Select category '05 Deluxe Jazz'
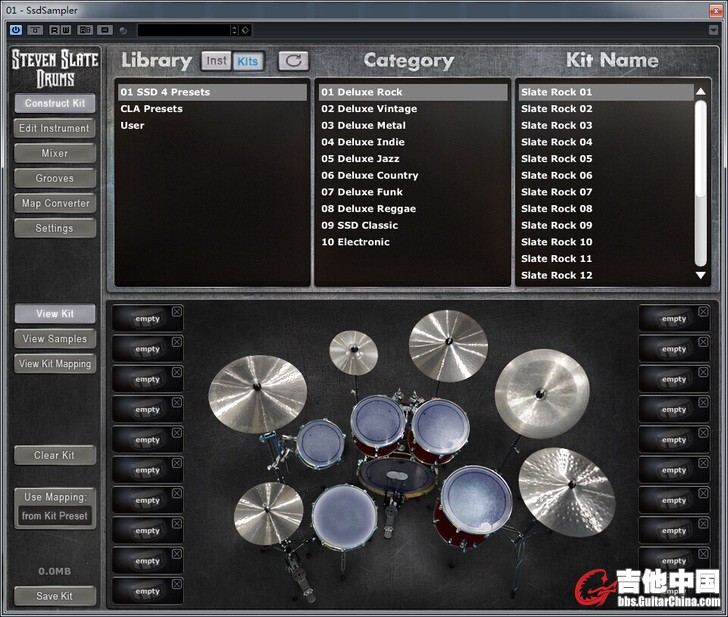 pos(413,159)
